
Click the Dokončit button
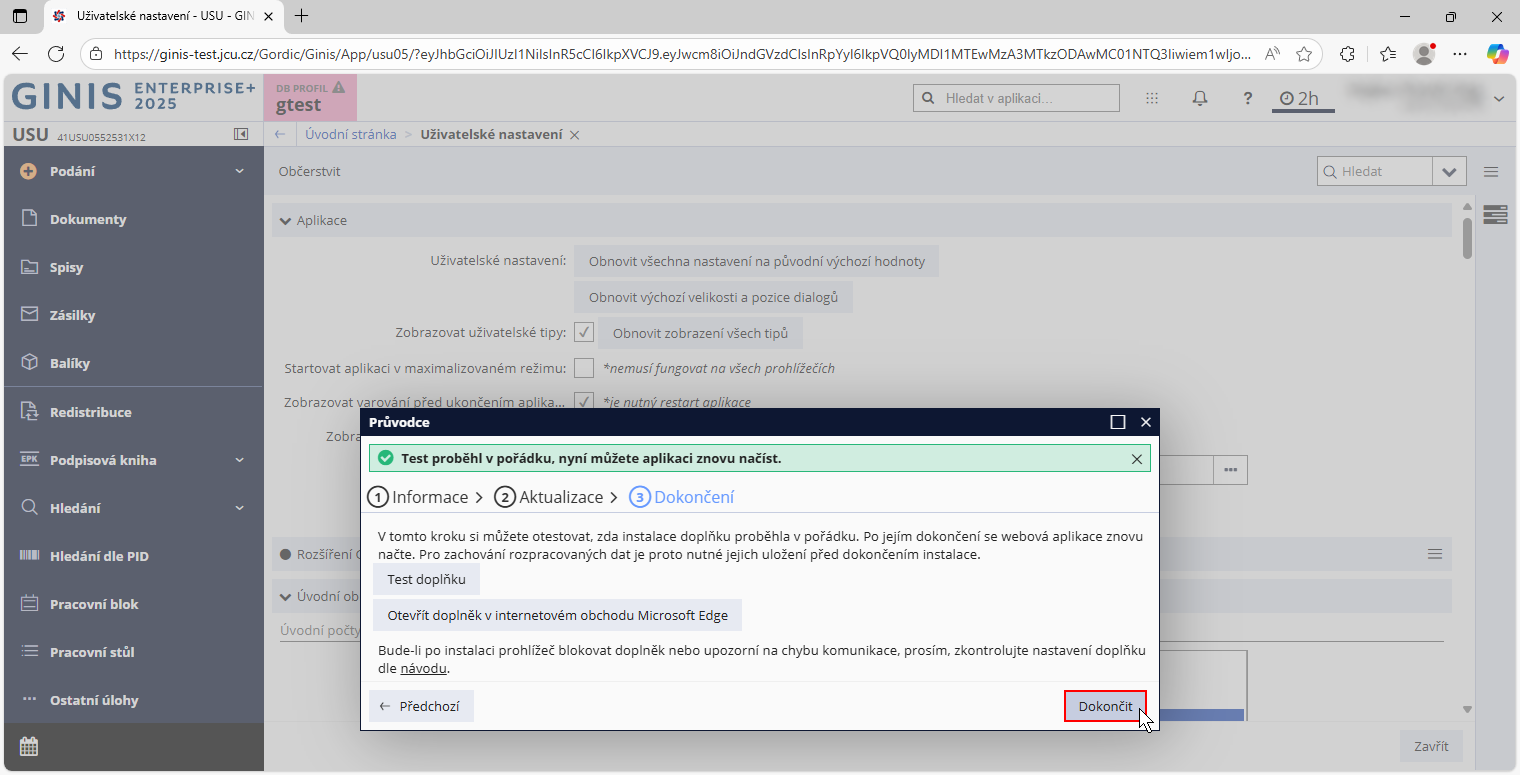point(1105,706)
